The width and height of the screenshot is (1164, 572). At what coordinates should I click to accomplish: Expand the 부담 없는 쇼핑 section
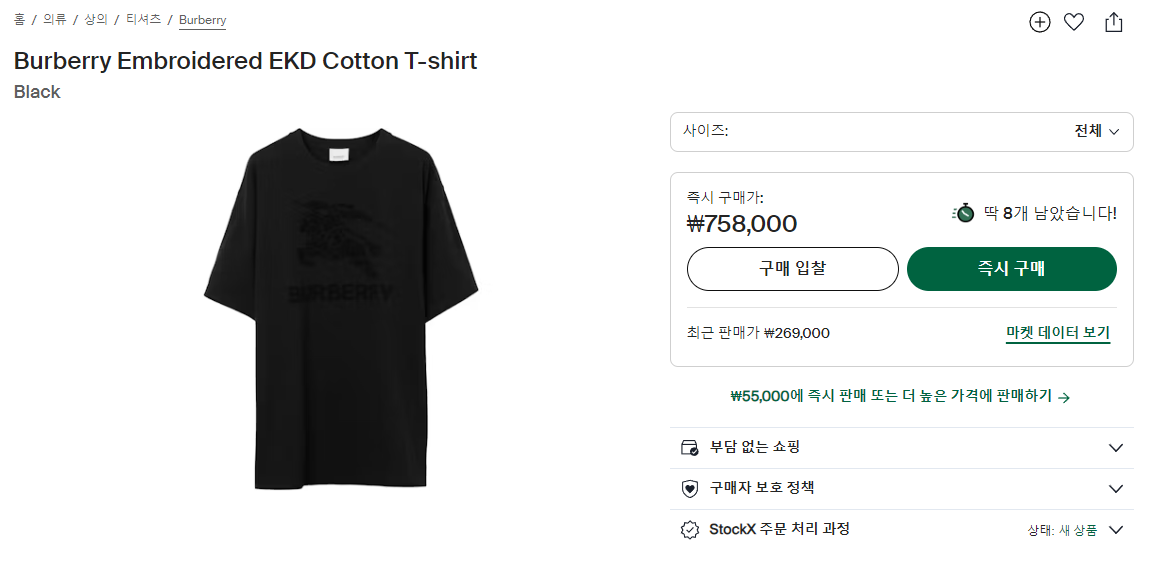1116,448
